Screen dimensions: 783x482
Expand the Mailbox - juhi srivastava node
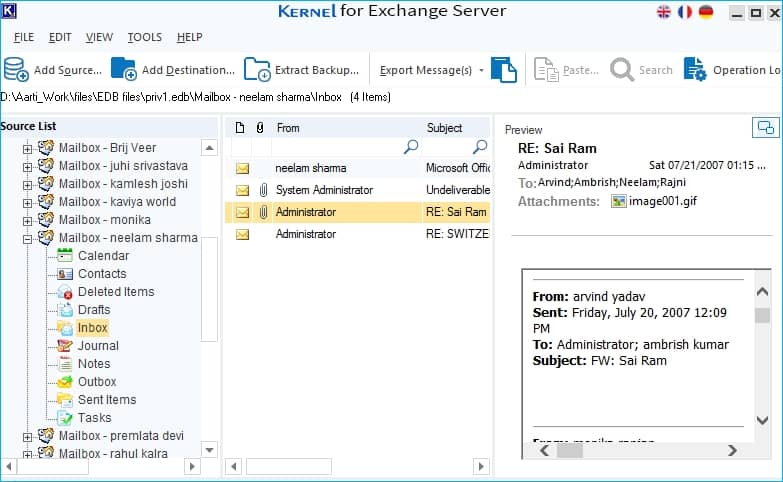point(27,167)
